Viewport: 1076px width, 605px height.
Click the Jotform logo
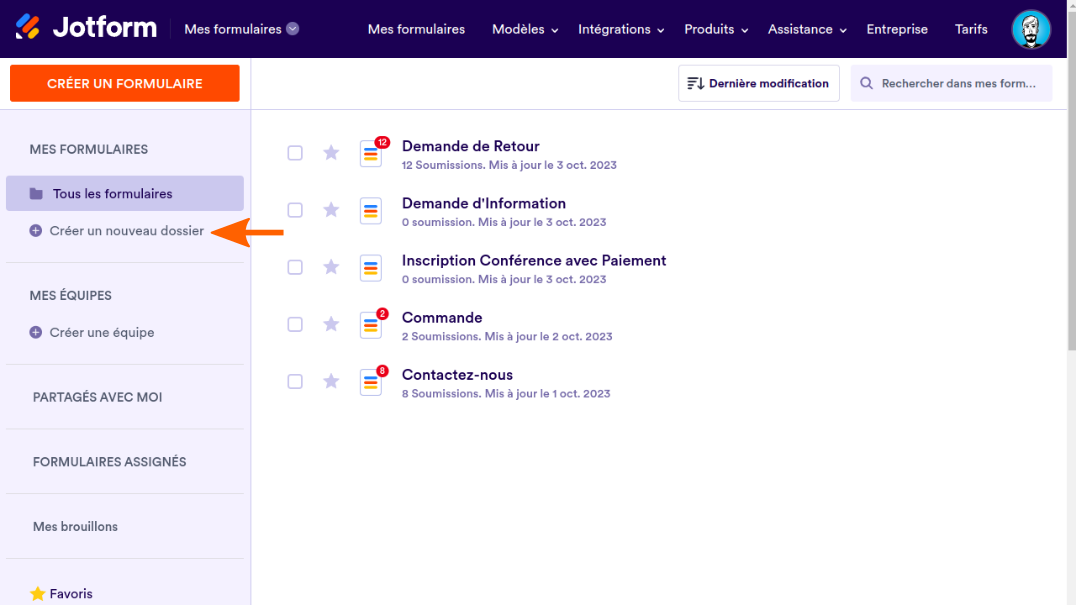coord(86,28)
